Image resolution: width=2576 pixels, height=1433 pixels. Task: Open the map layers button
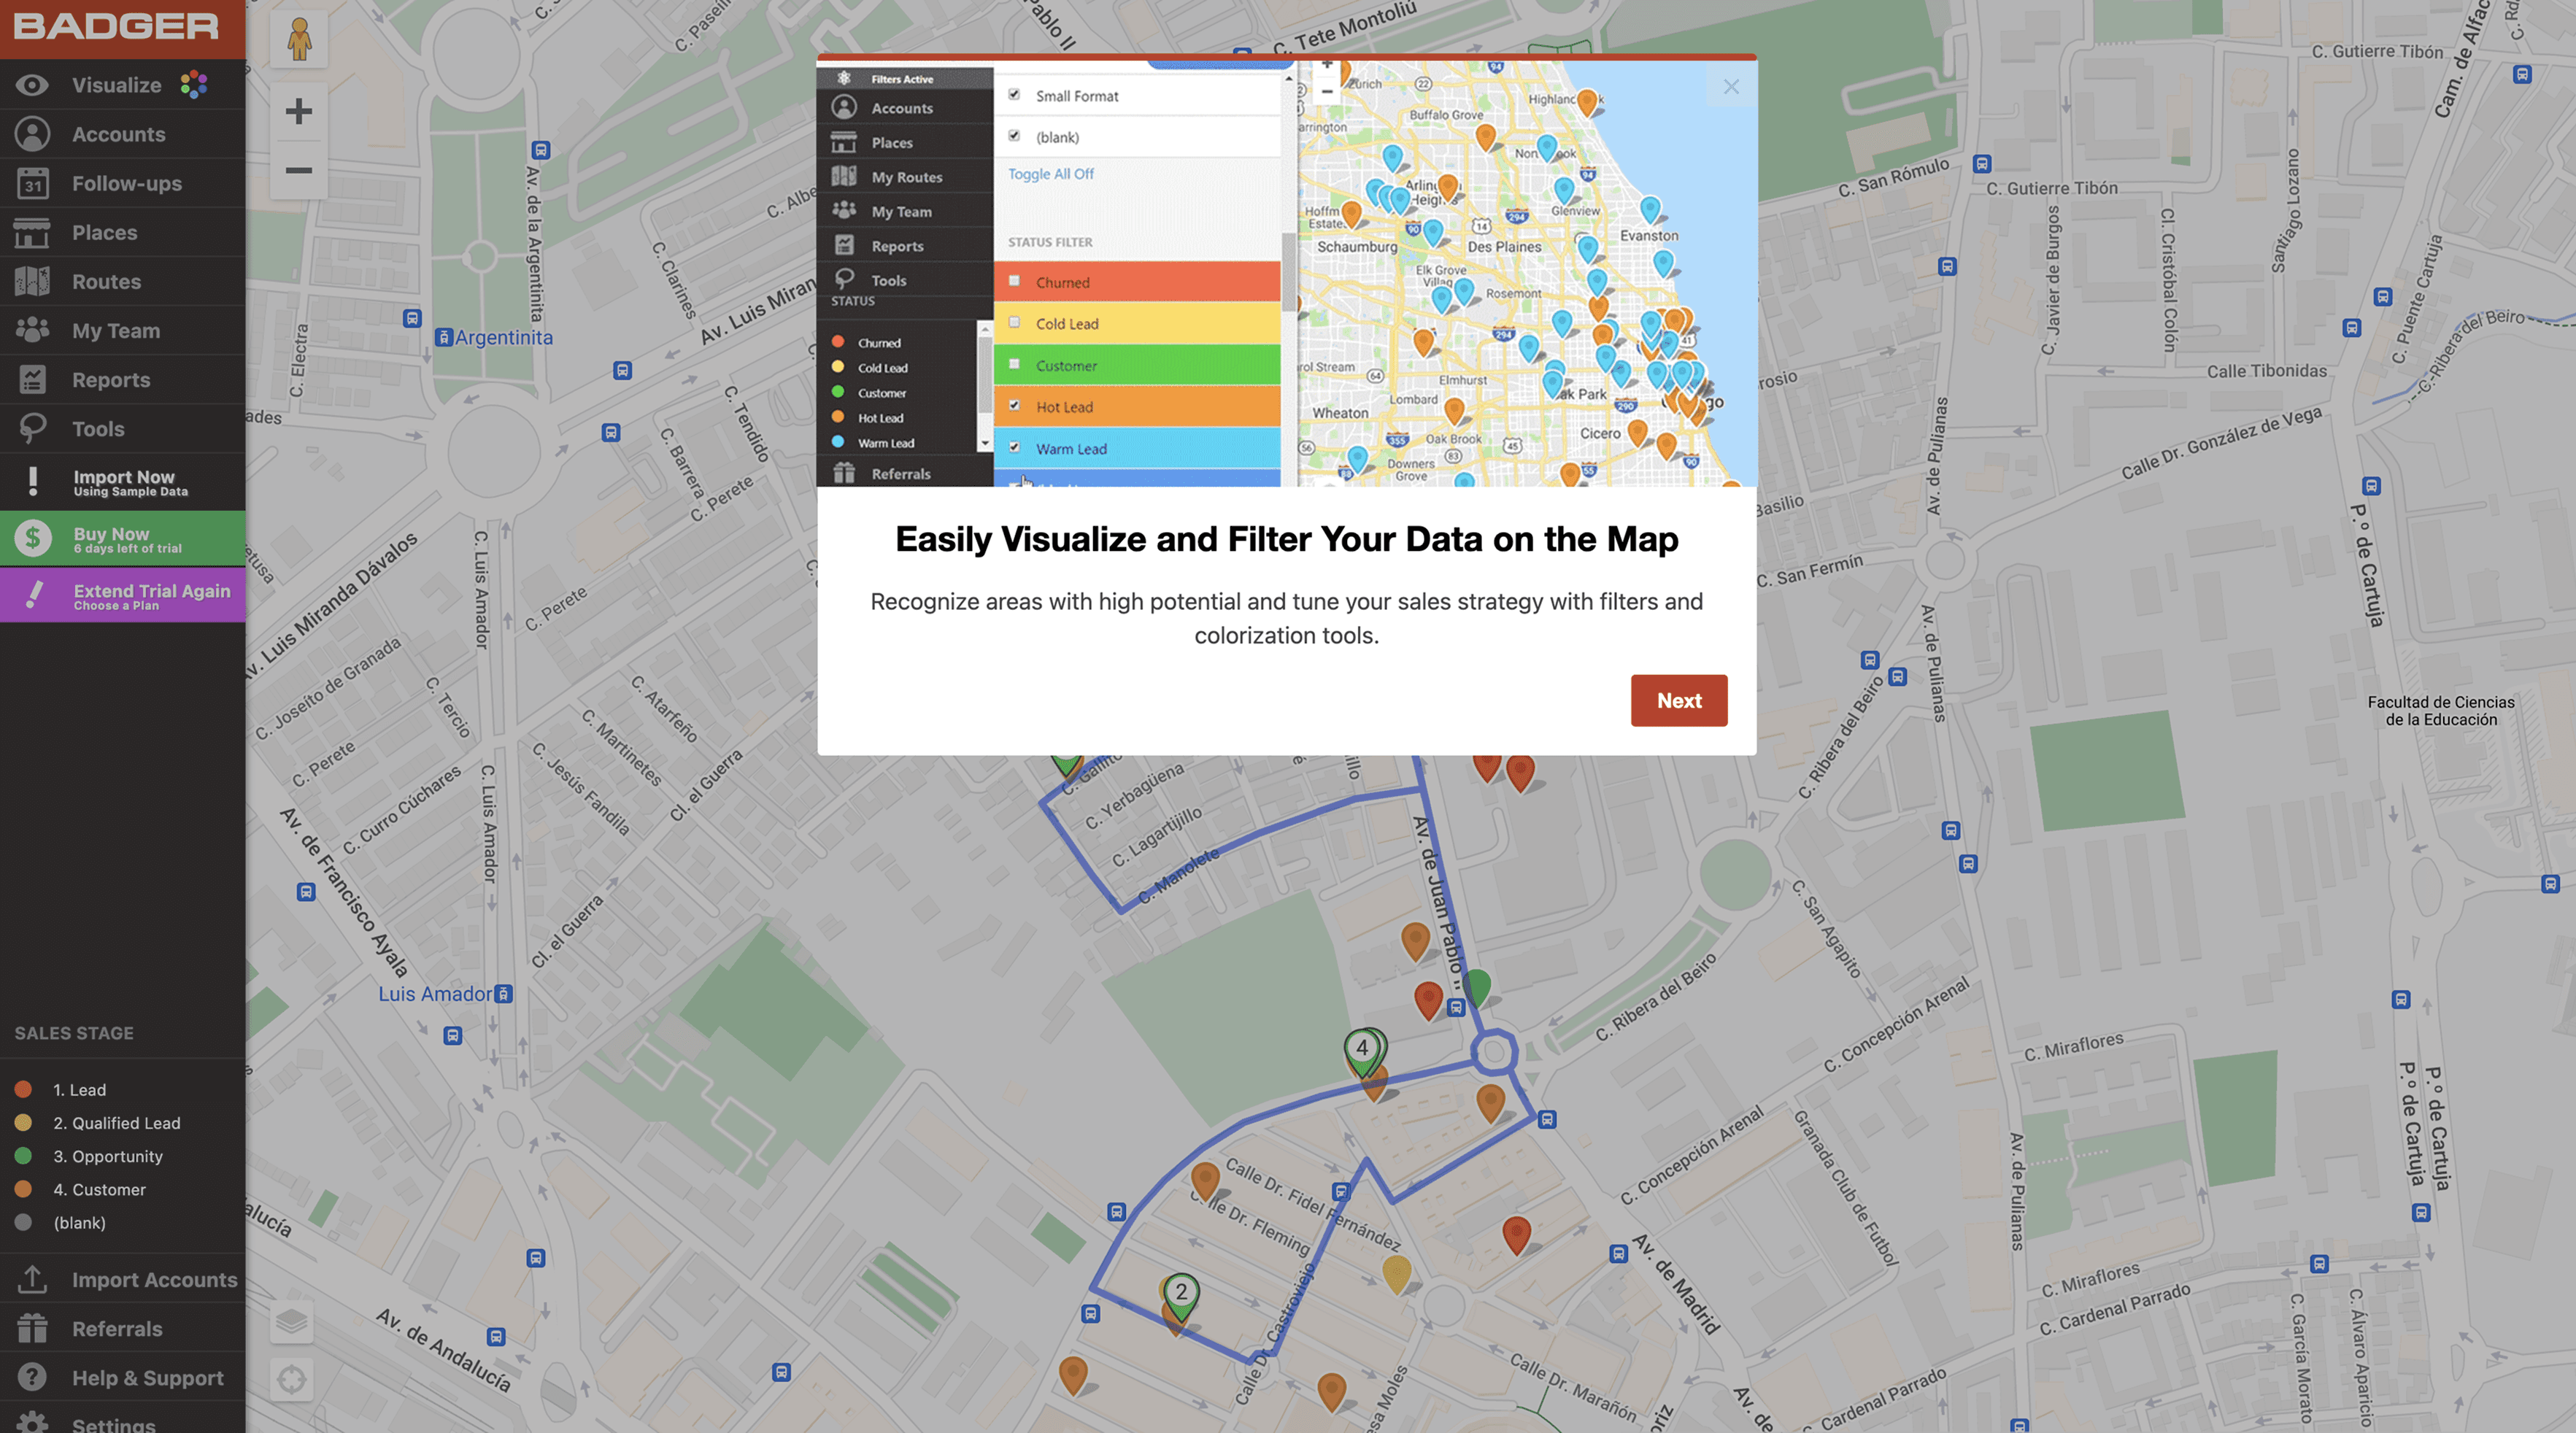point(292,1322)
